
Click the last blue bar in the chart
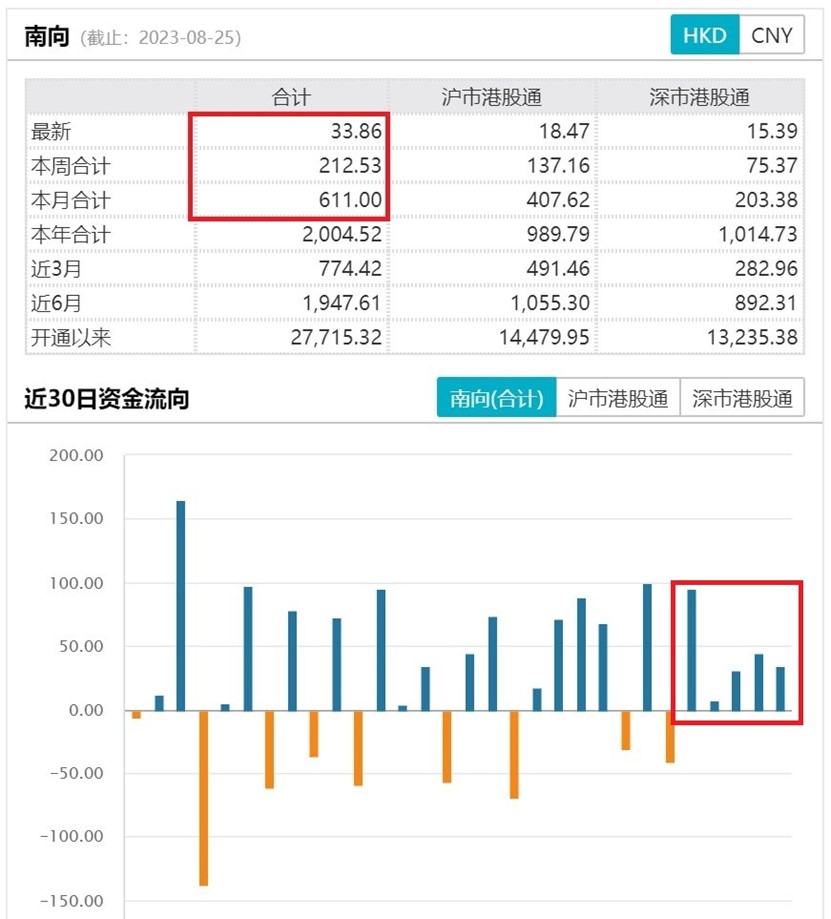[x=780, y=689]
